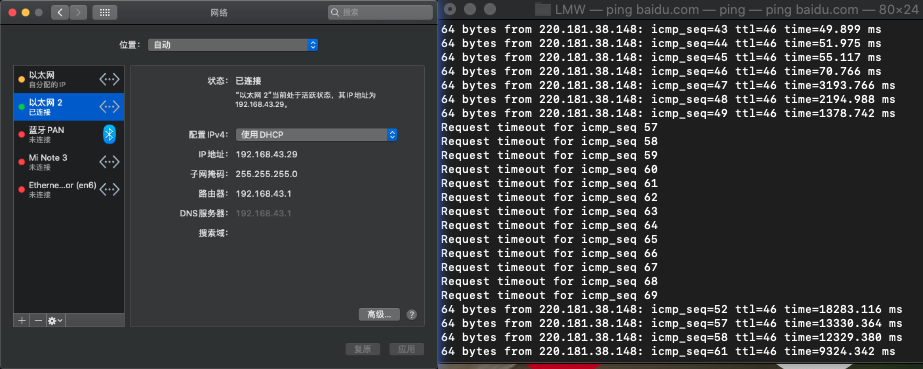Click subnet mask value 255.255.255.0
The height and width of the screenshot is (369, 923).
pyautogui.click(x=267, y=174)
